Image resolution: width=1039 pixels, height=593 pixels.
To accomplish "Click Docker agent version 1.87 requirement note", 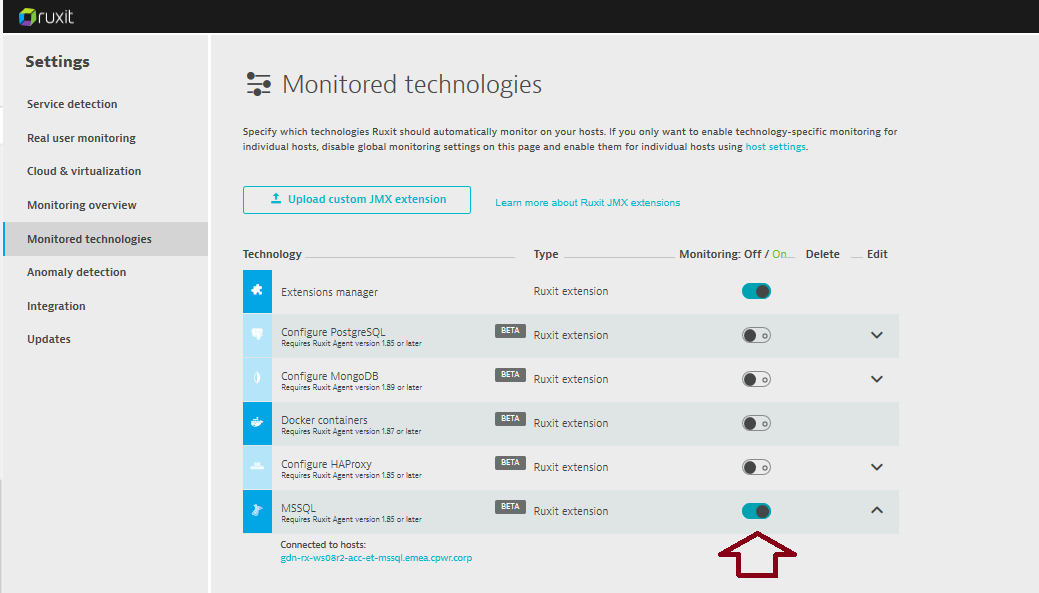I will pyautogui.click(x=351, y=431).
